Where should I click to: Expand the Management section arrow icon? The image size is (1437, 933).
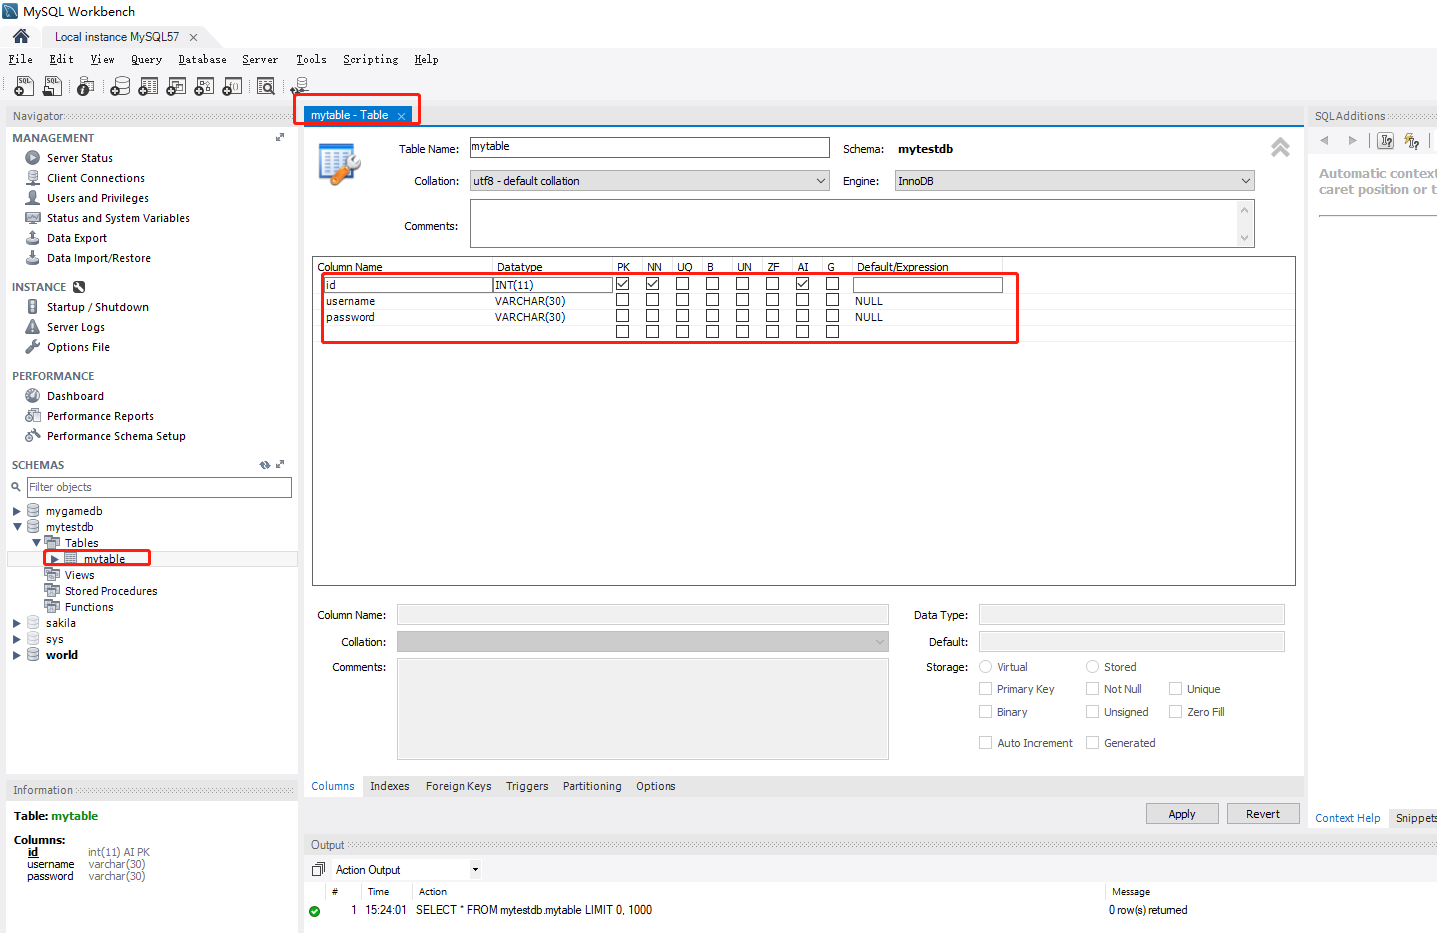click(280, 138)
